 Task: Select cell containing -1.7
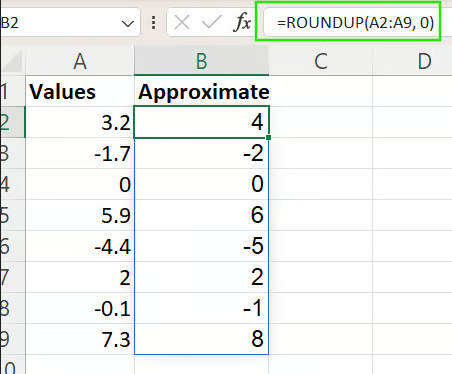coord(80,153)
